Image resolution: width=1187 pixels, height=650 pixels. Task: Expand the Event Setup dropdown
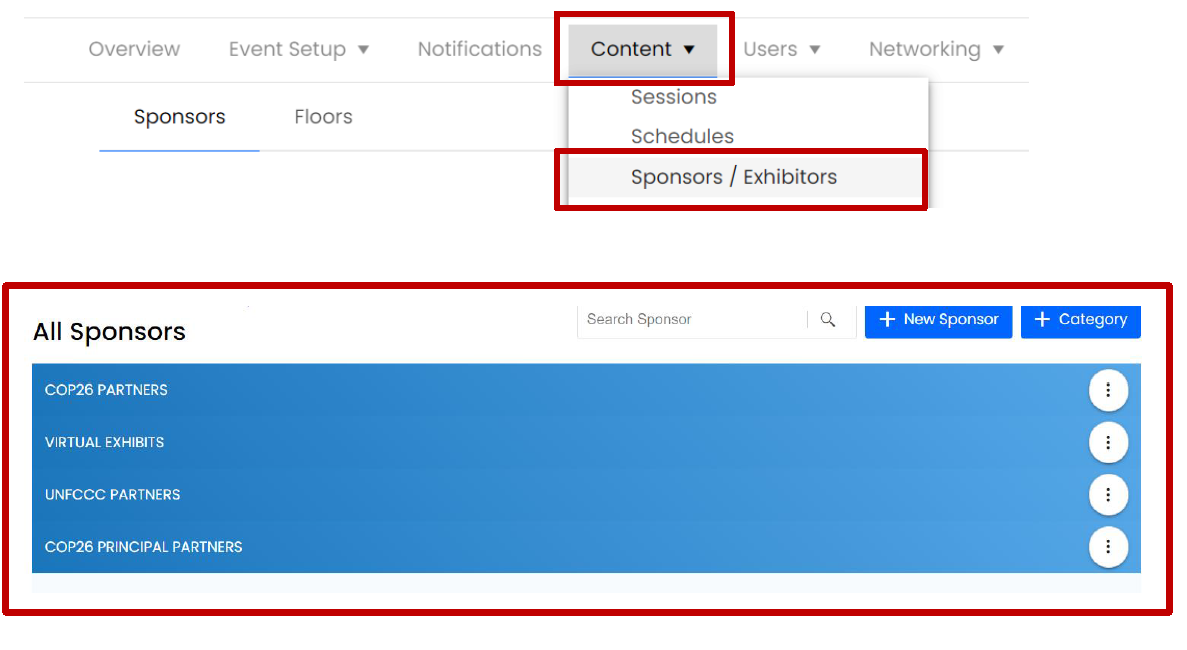(298, 49)
